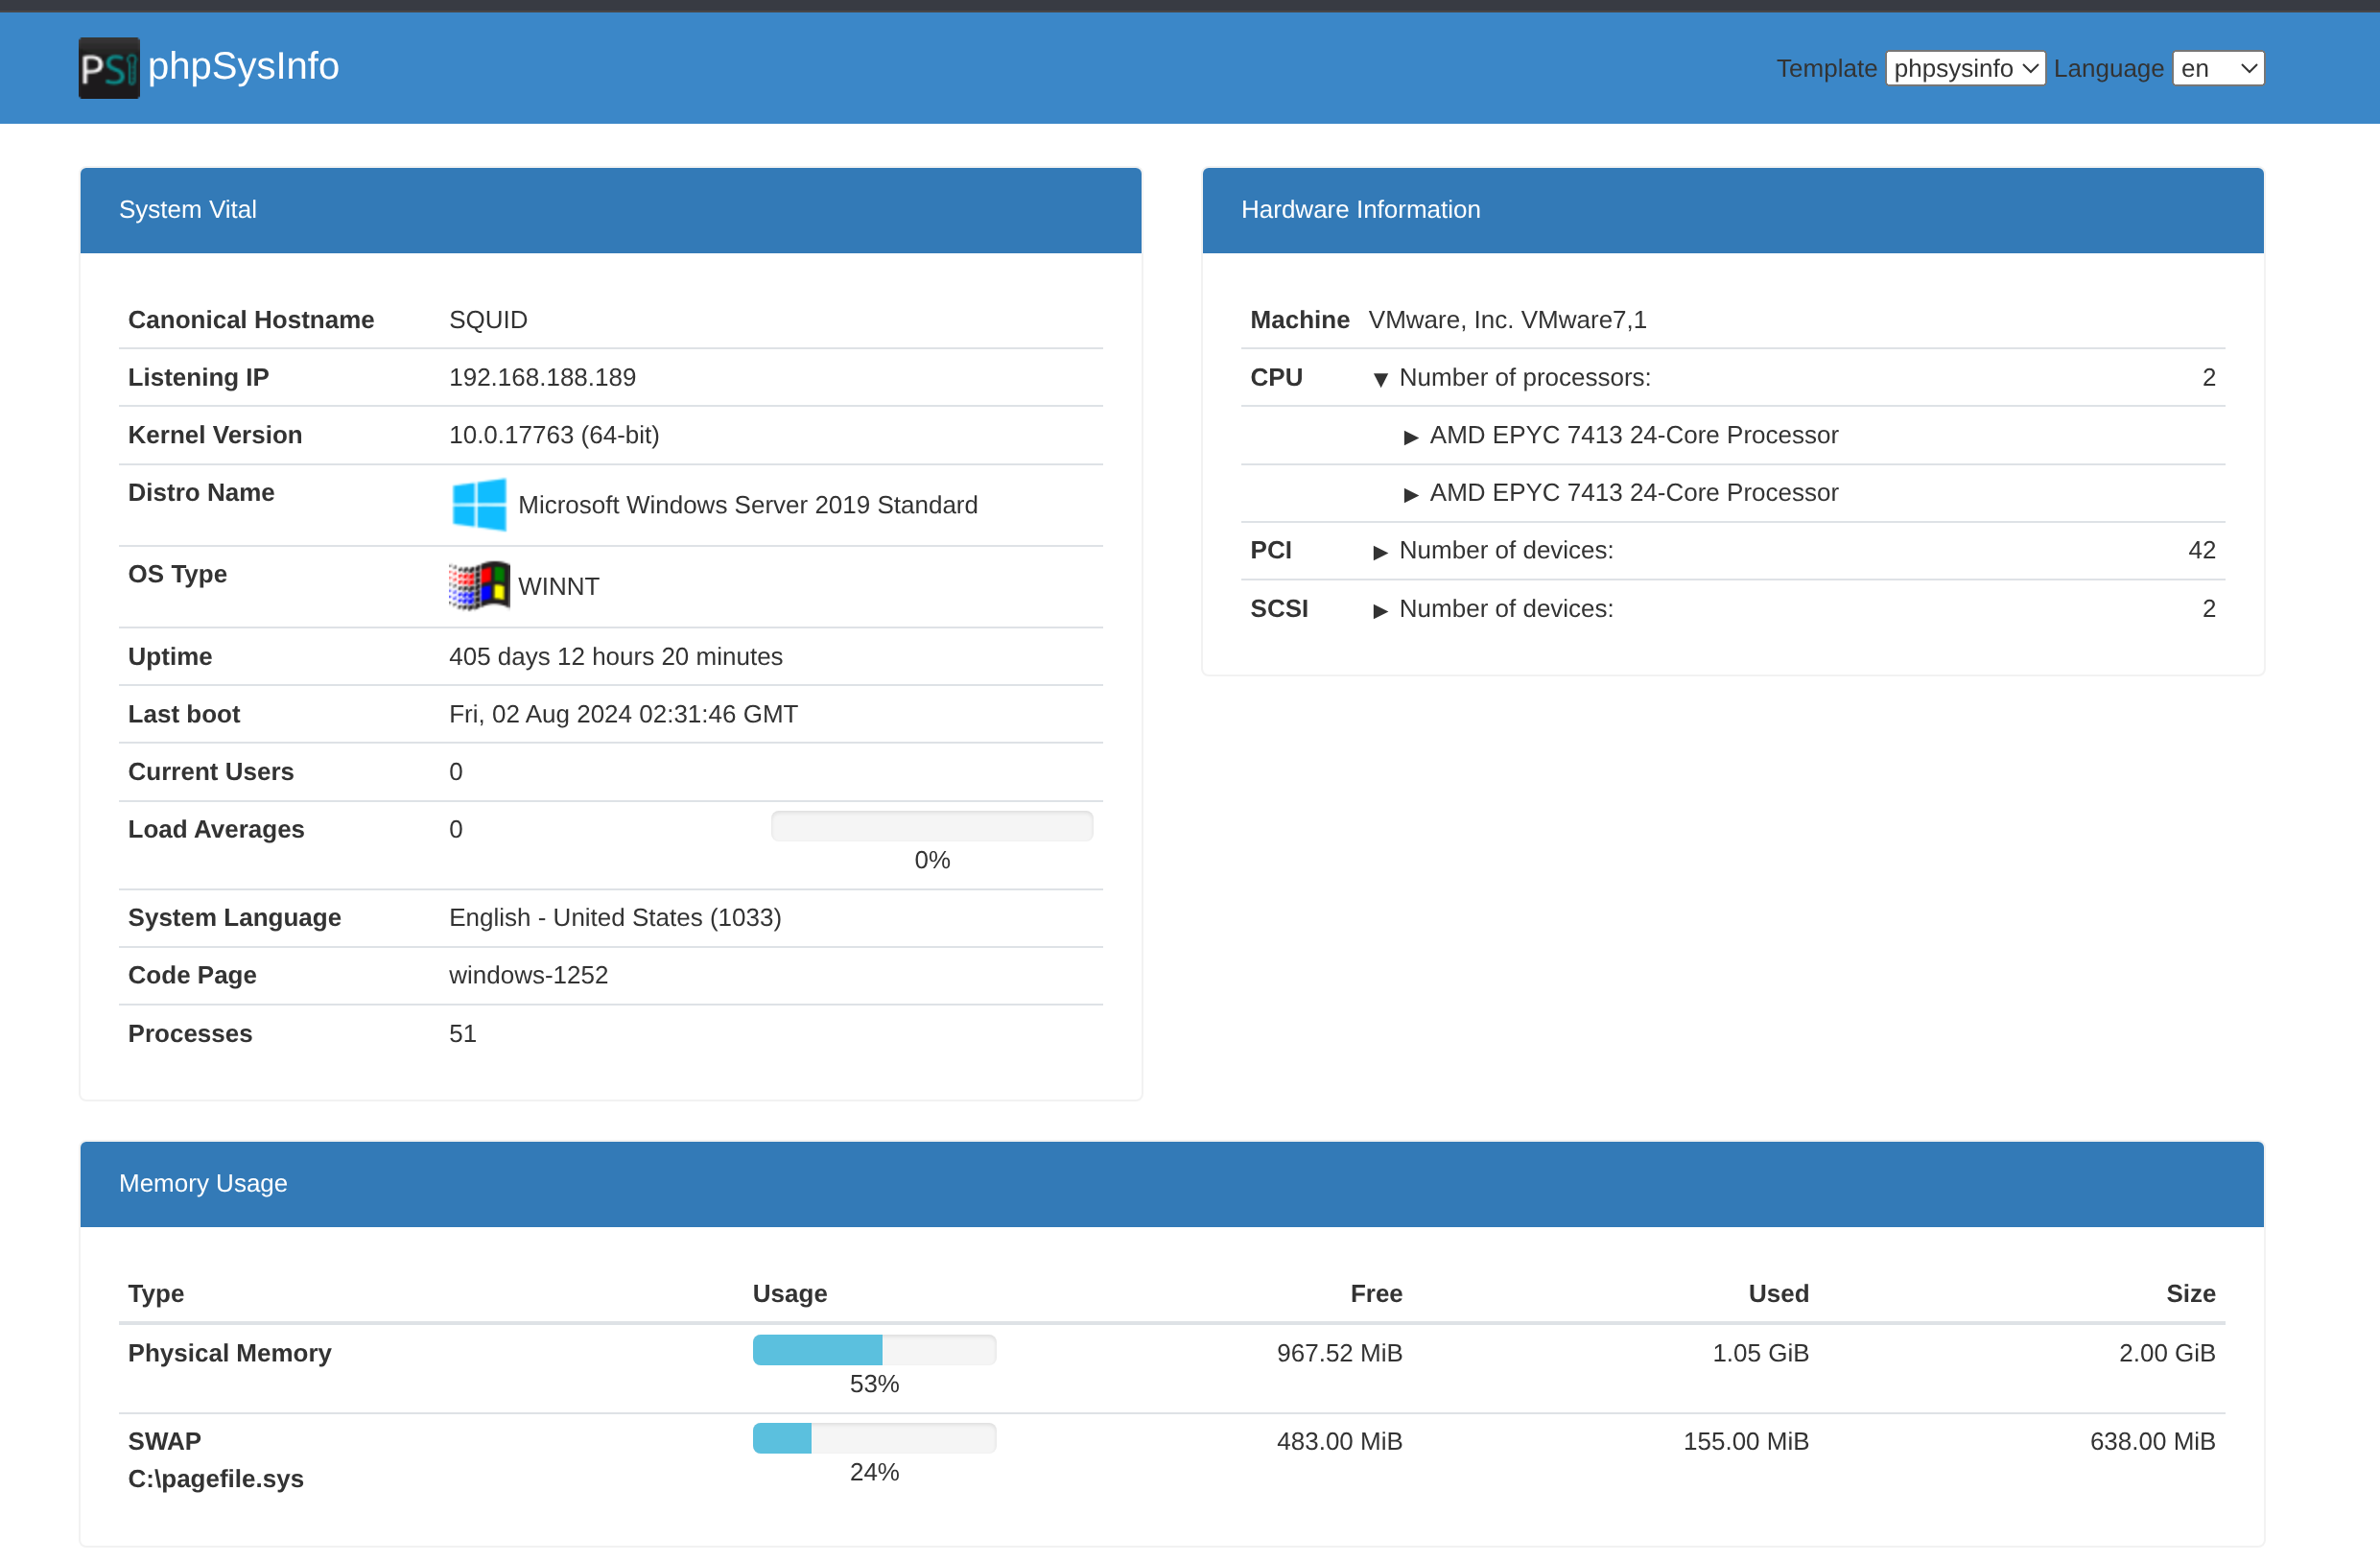Expand the SCSI devices list
Viewport: 2380px width, 1562px height.
(1380, 610)
